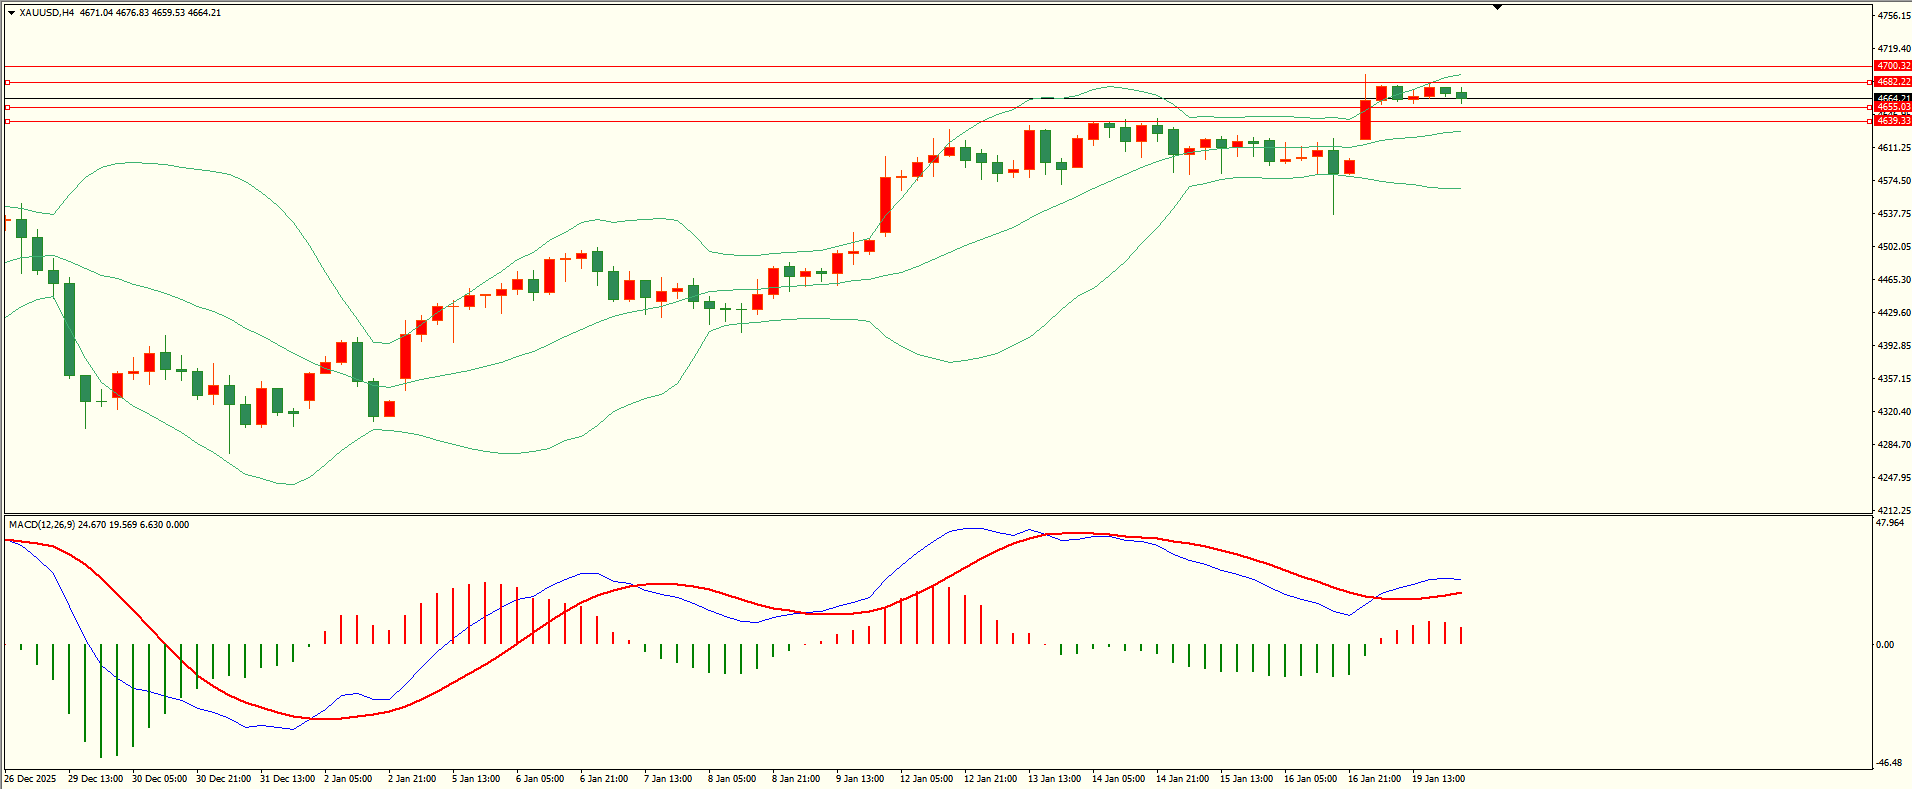This screenshot has height=789, width=1912.
Task: Click right square handle of 4682.22 line
Action: click(x=1870, y=82)
